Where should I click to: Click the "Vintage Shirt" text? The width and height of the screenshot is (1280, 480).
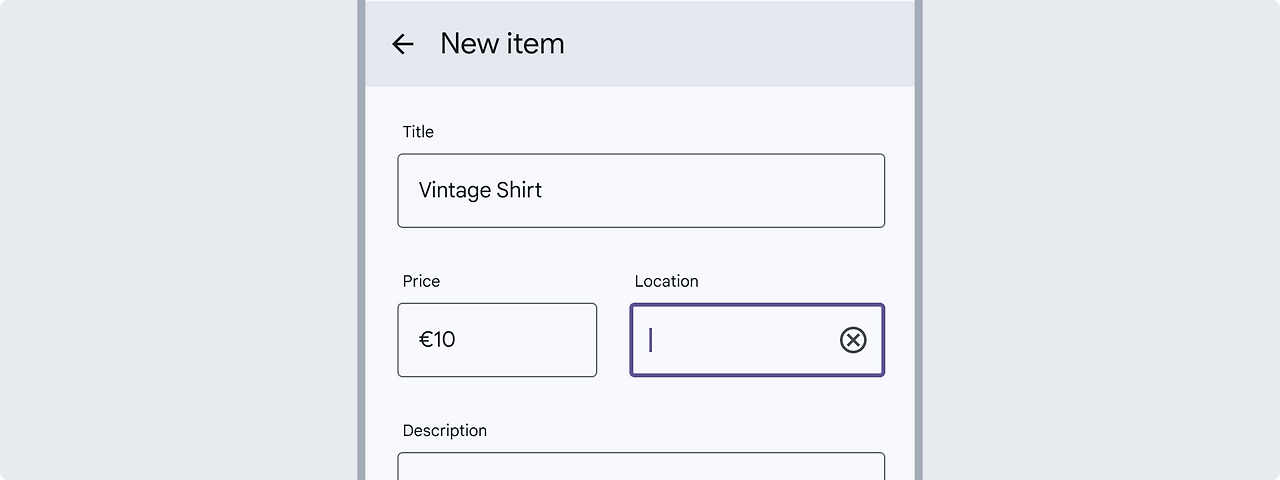(x=480, y=190)
